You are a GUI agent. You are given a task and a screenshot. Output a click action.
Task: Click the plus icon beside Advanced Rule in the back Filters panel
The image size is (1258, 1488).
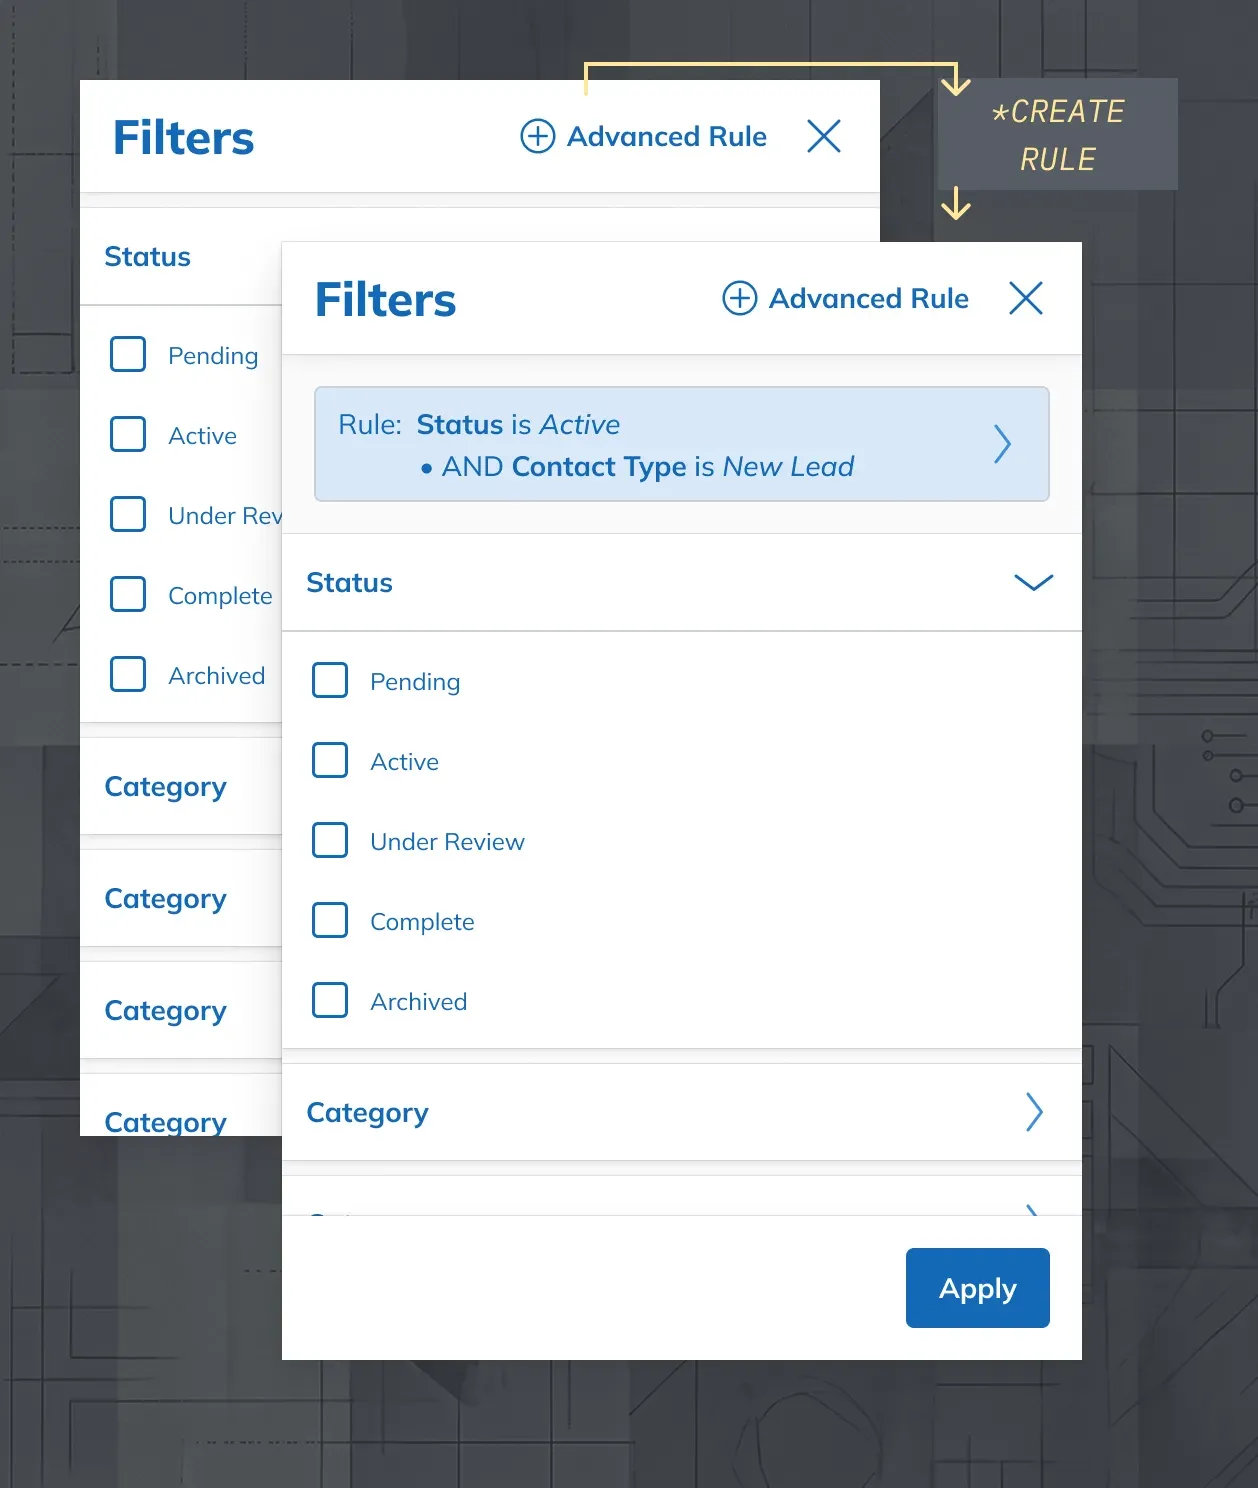538,136
